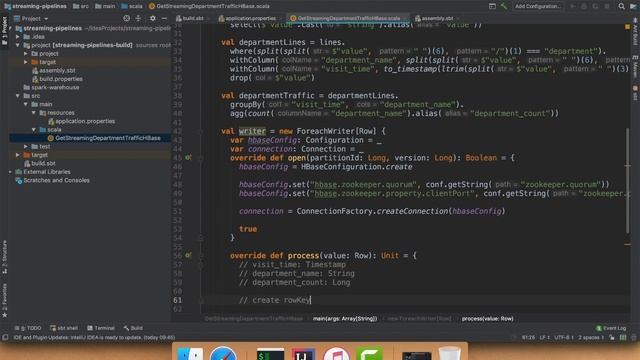640x360 pixels.
Task: Select GetStreamingDepartmentTrafficHBase in project tree
Action: pyautogui.click(x=104, y=138)
